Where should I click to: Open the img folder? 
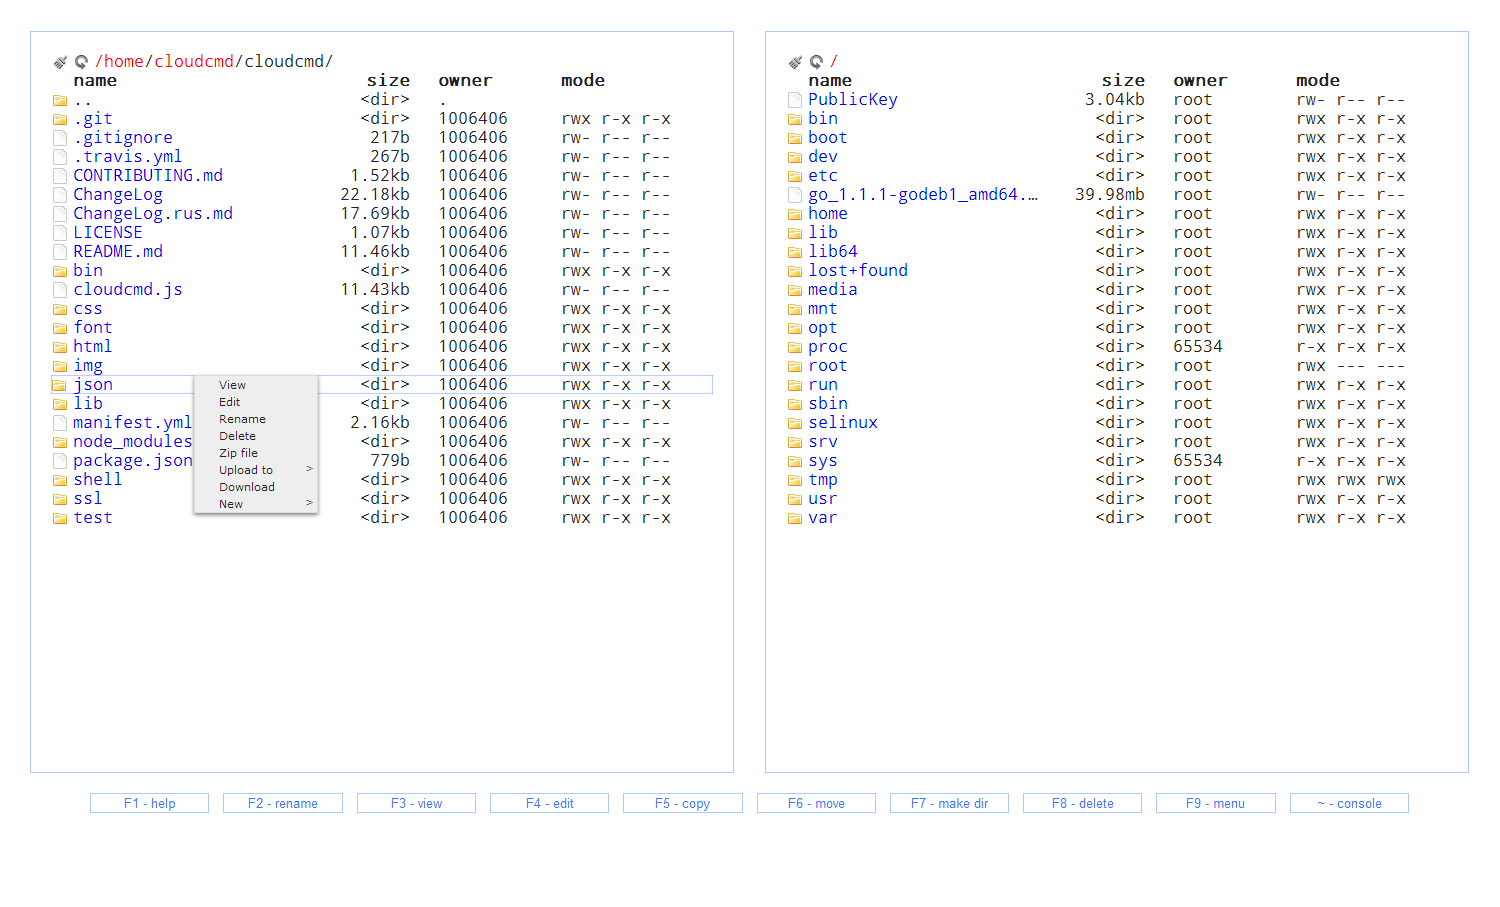tap(88, 366)
